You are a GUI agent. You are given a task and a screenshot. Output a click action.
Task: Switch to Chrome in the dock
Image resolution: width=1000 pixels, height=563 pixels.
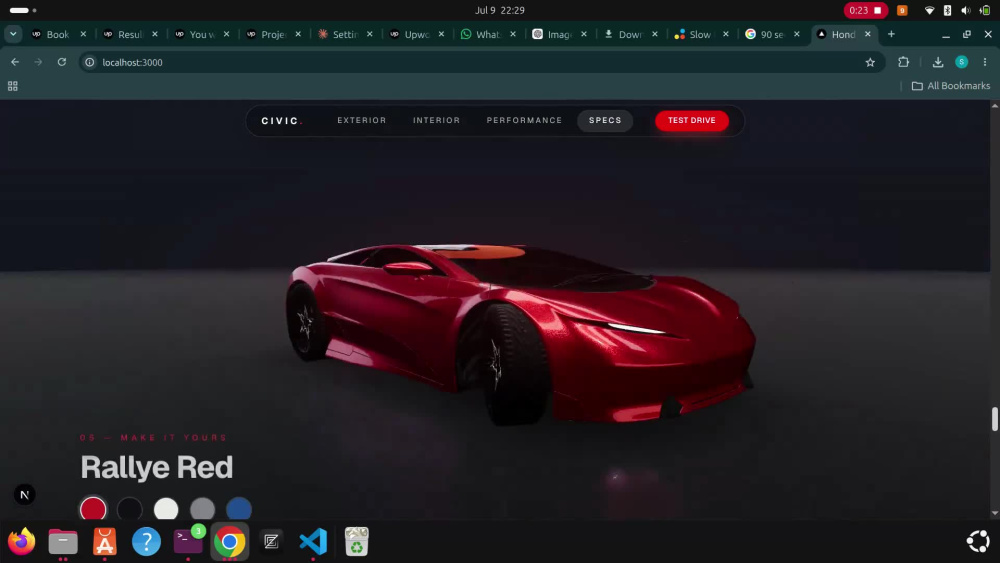tap(230, 541)
